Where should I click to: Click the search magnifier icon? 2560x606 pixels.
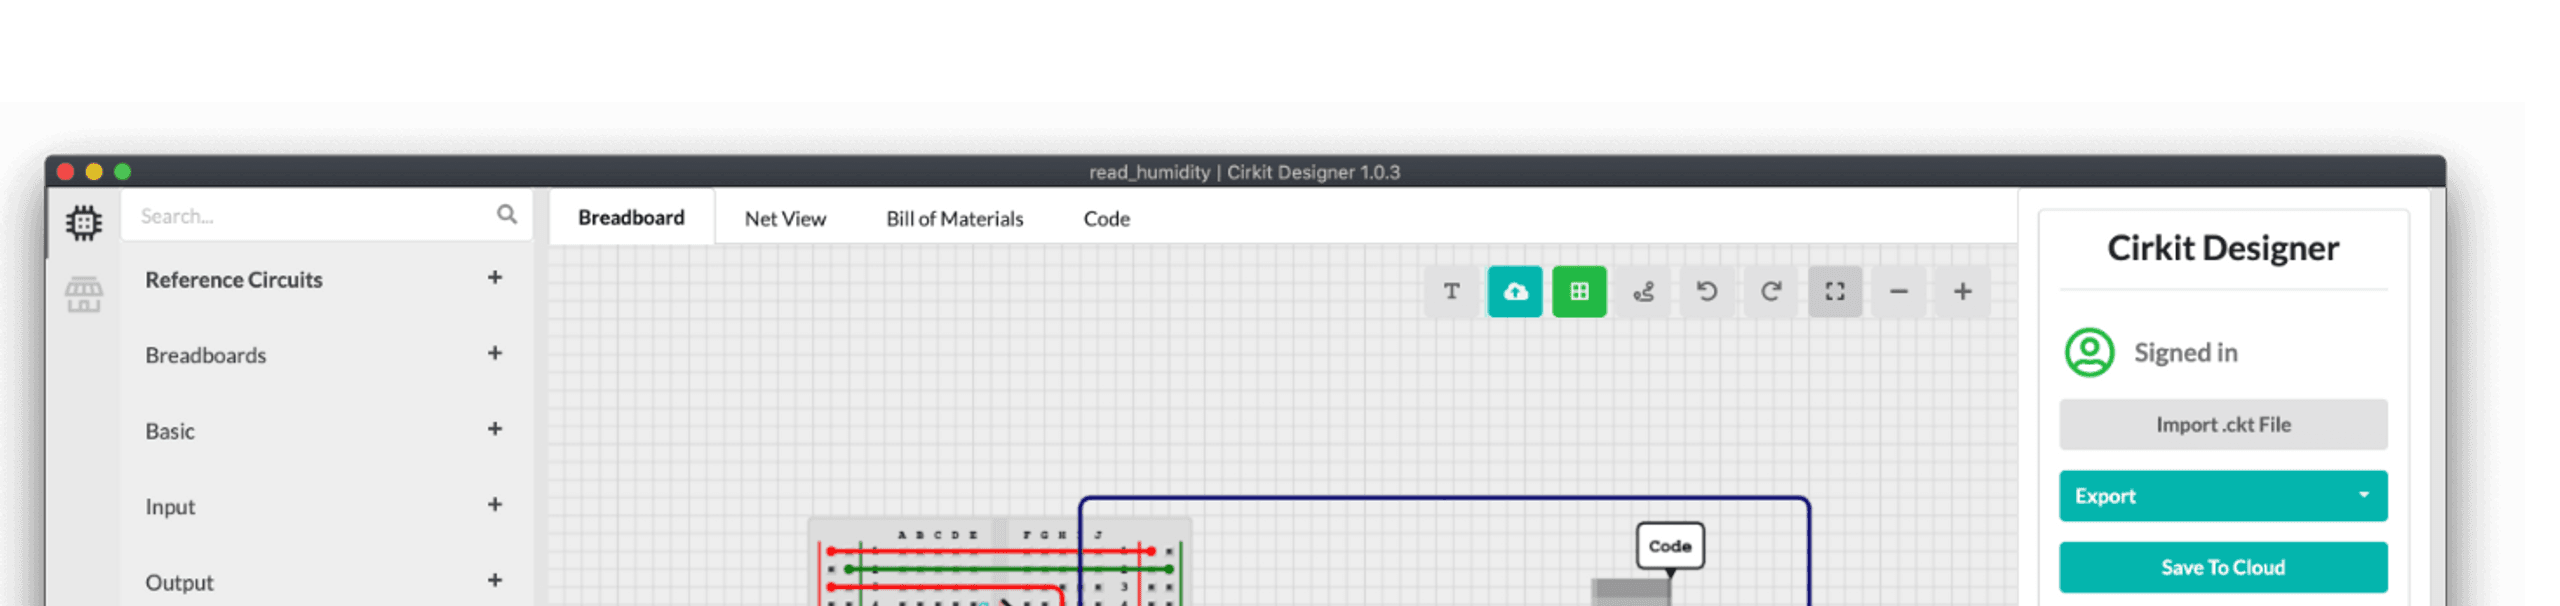[x=507, y=214]
